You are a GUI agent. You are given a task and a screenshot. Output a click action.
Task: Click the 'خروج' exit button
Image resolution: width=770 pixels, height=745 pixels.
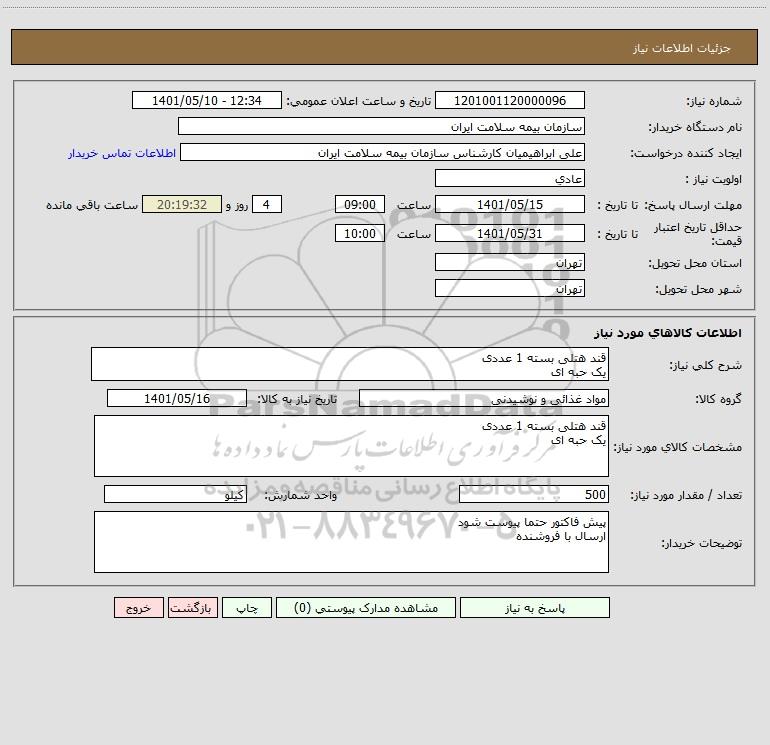(138, 607)
